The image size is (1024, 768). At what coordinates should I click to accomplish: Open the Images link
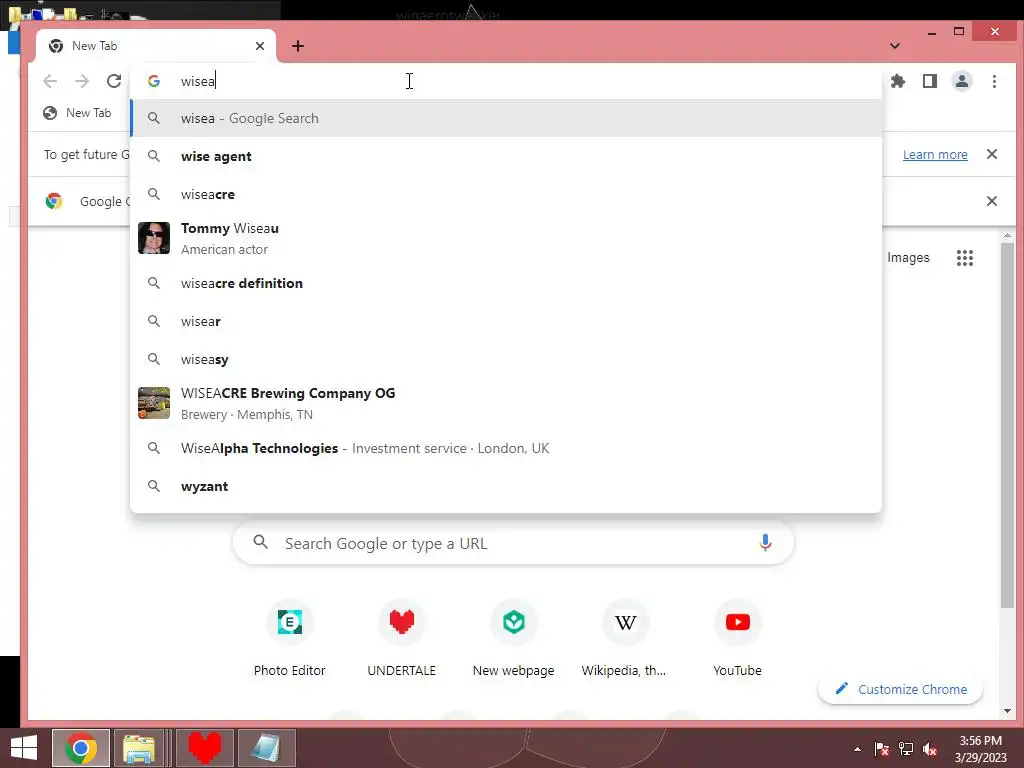(x=908, y=257)
